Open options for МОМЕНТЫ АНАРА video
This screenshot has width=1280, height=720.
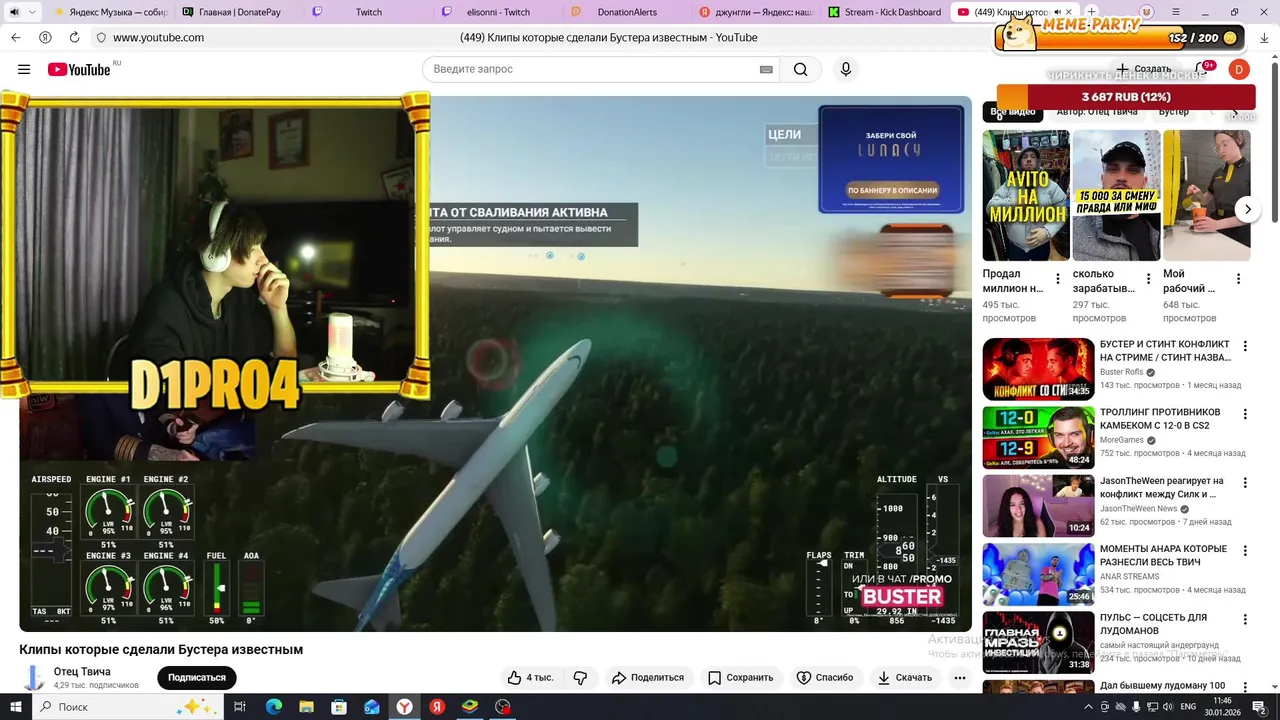pos(1245,551)
